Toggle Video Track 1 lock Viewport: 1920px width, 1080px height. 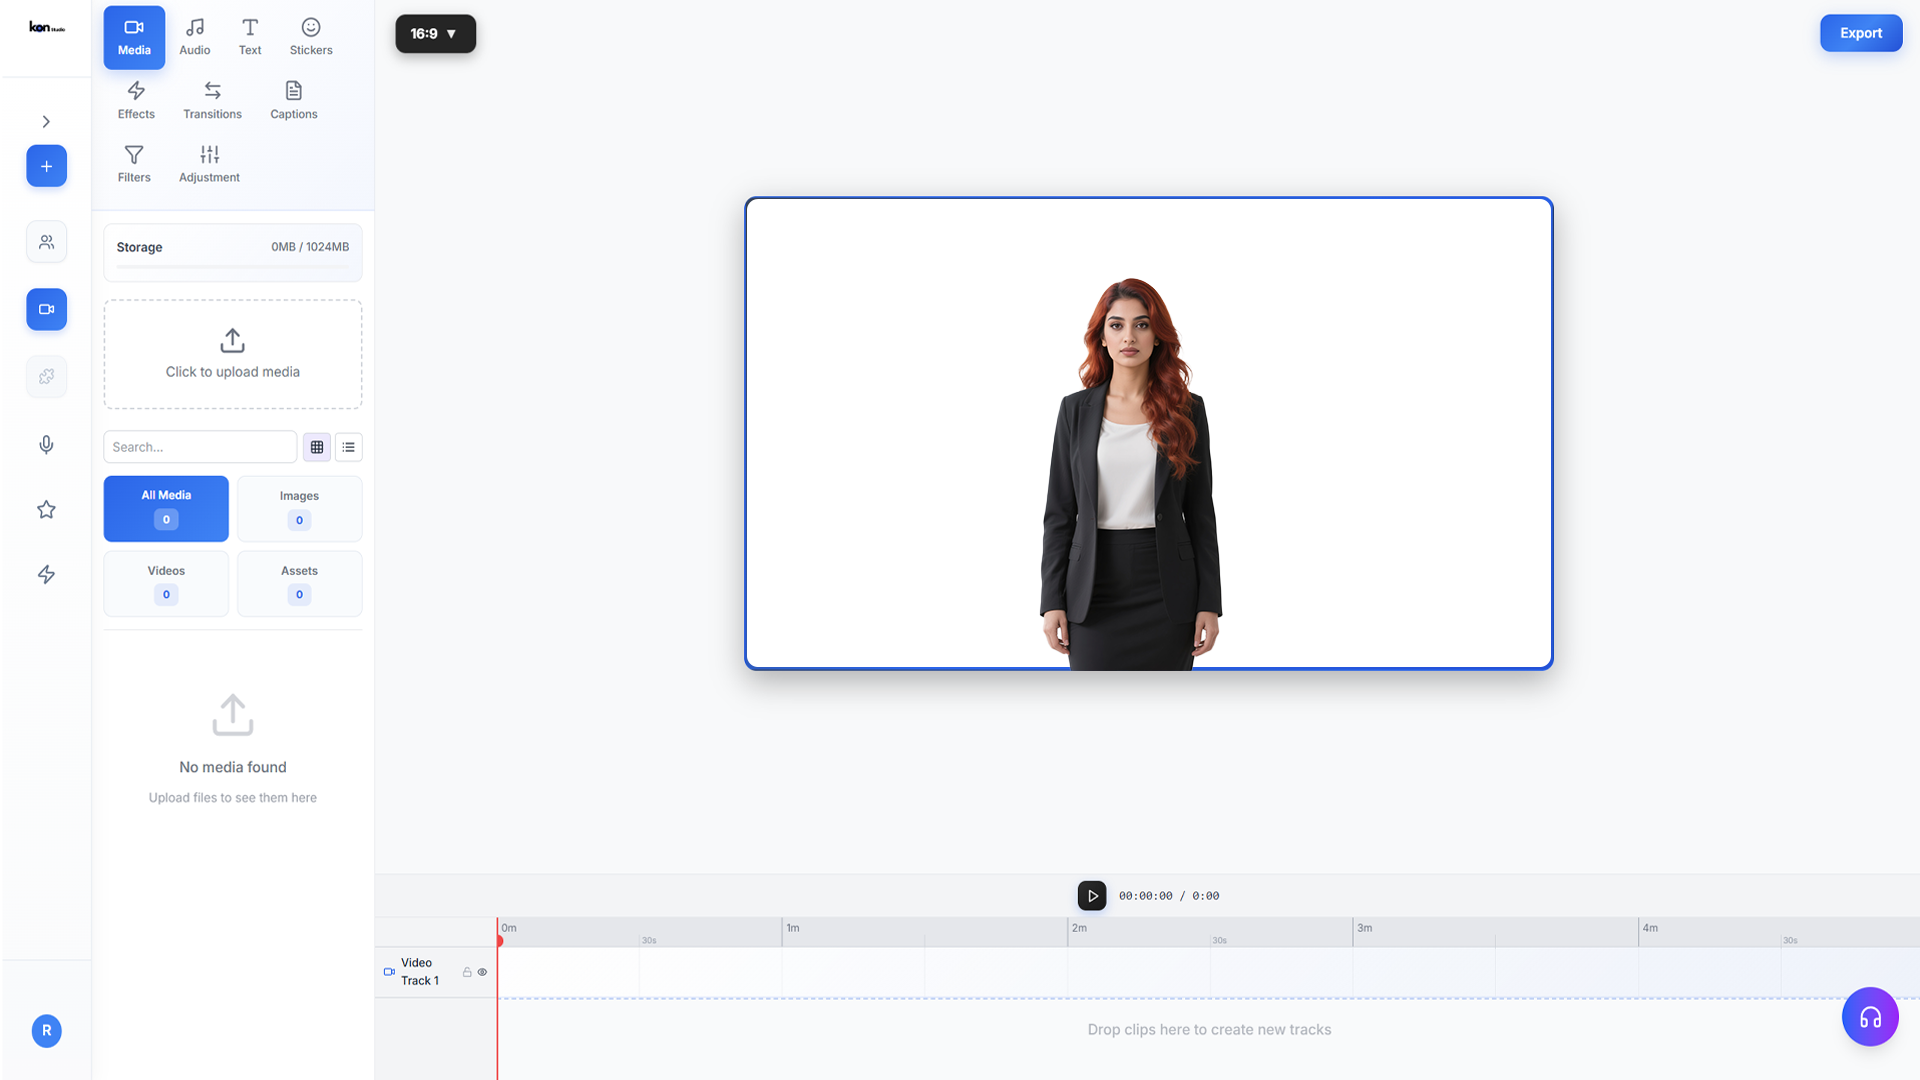467,972
